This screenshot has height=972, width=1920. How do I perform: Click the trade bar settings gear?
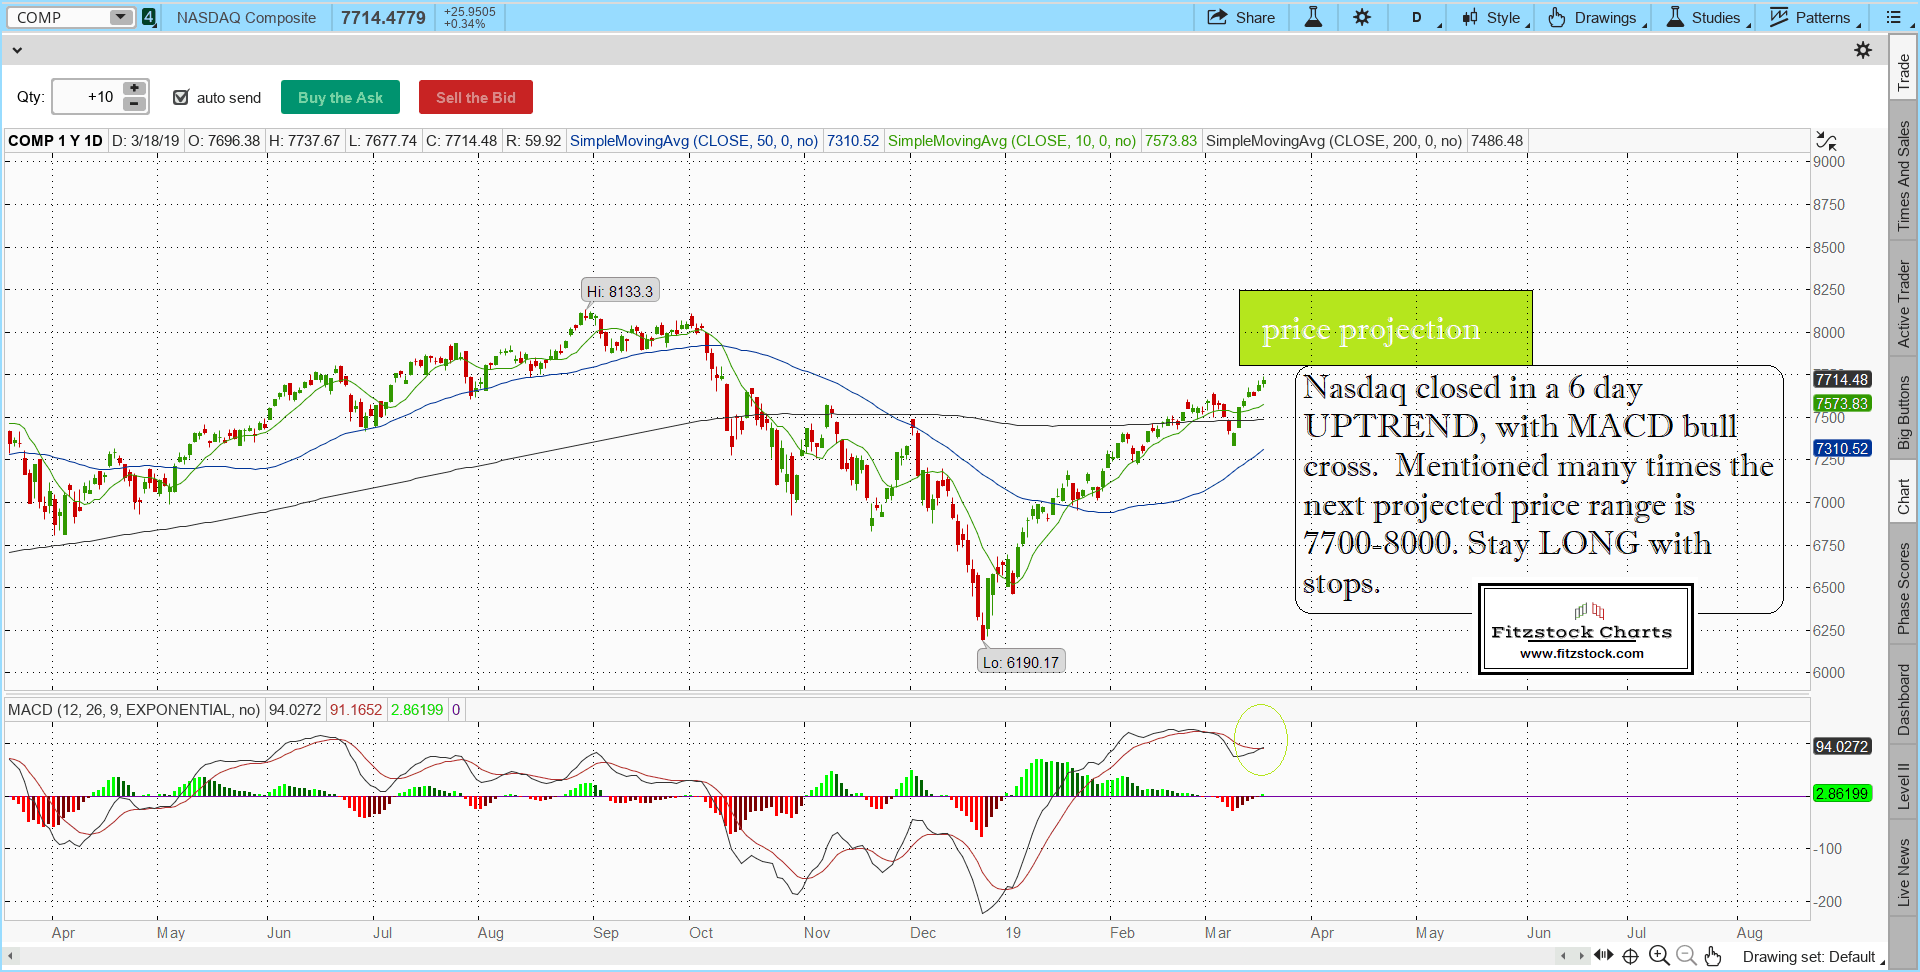[1863, 50]
